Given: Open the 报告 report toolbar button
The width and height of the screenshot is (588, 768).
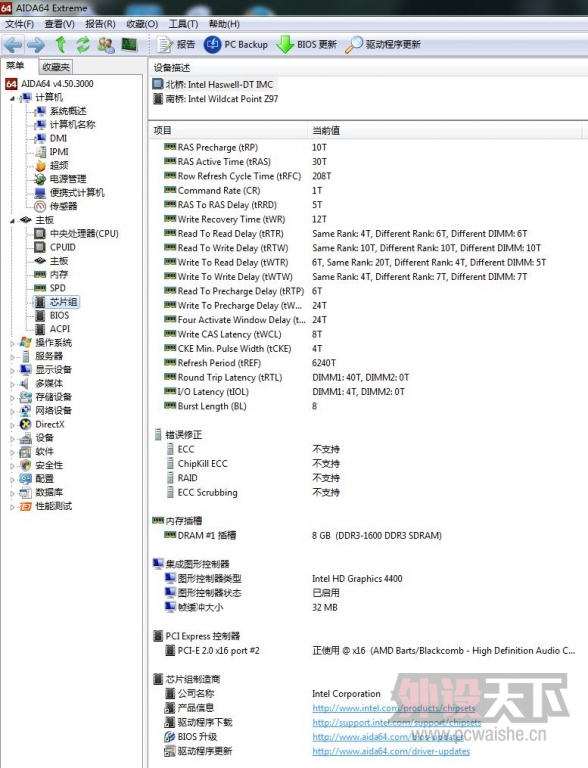Looking at the screenshot, I should [x=176, y=45].
